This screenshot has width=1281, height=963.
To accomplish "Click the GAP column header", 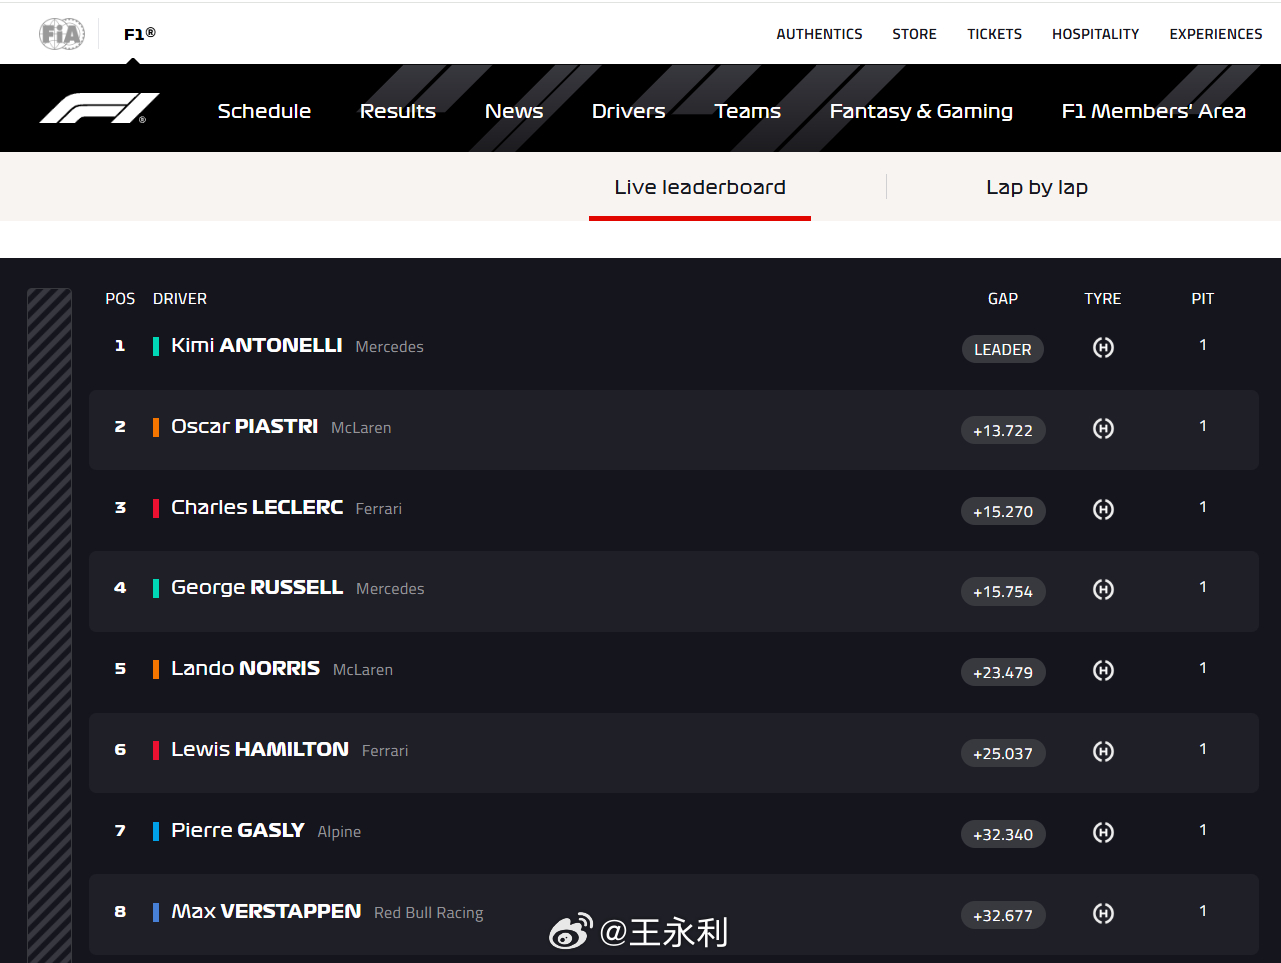I will [1003, 299].
